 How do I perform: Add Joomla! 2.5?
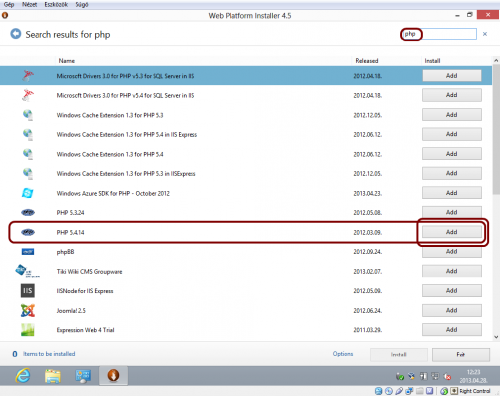(452, 310)
